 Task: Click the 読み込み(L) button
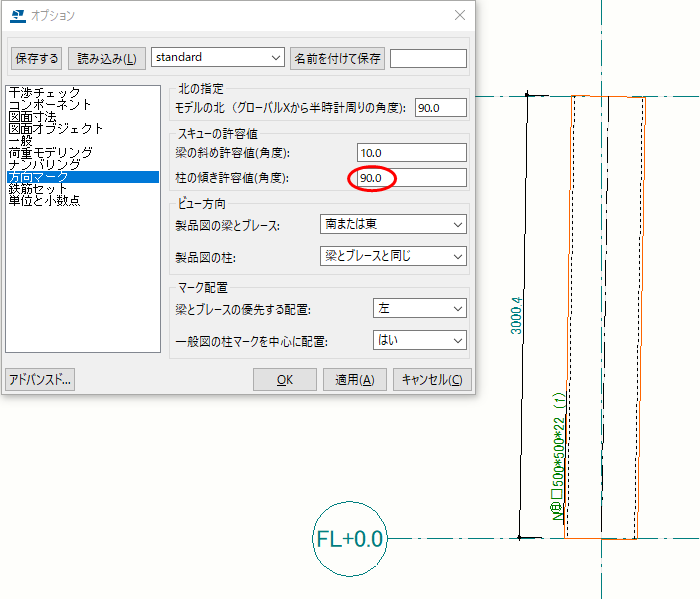[x=107, y=58]
